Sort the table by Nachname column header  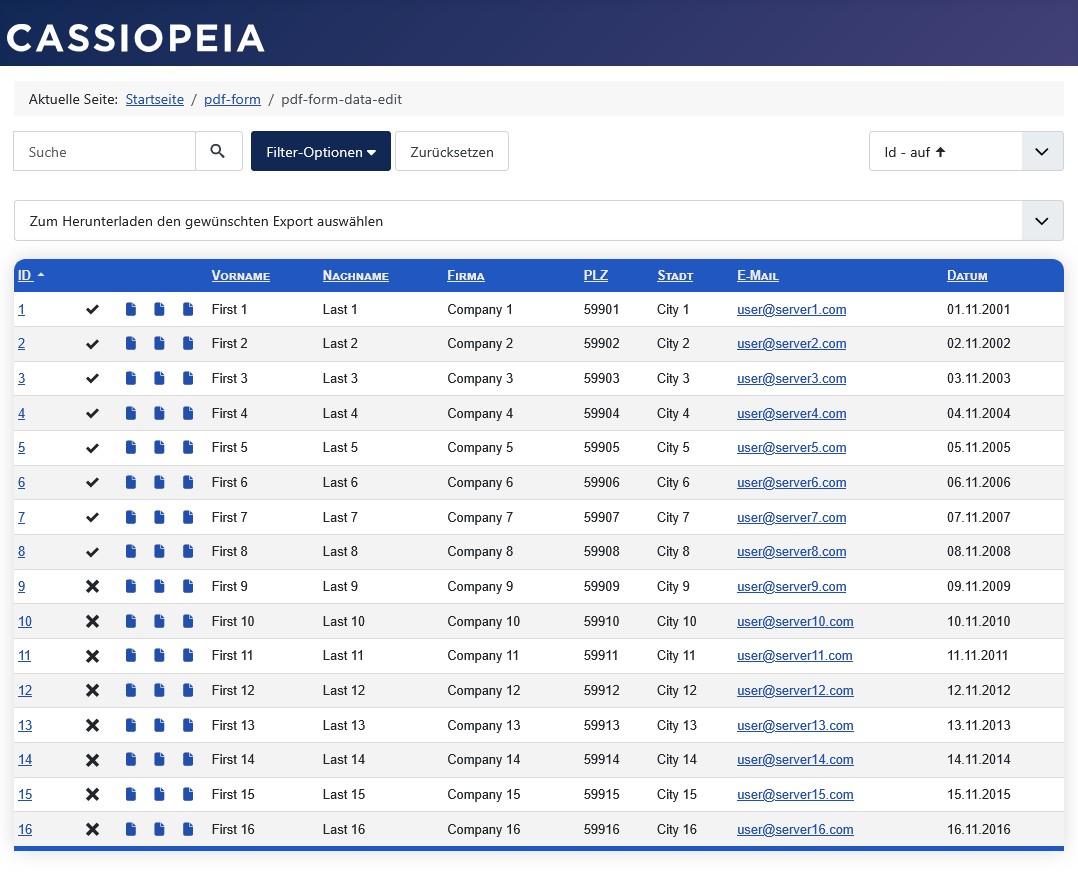(x=355, y=276)
